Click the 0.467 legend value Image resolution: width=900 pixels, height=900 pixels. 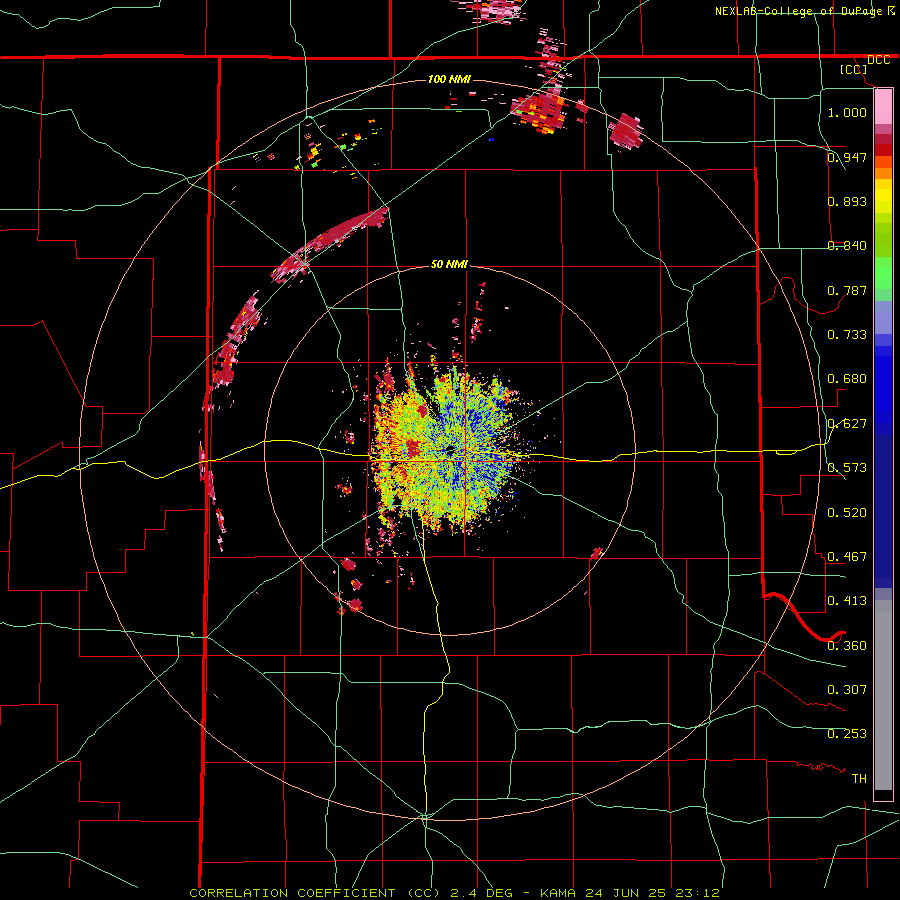847,557
